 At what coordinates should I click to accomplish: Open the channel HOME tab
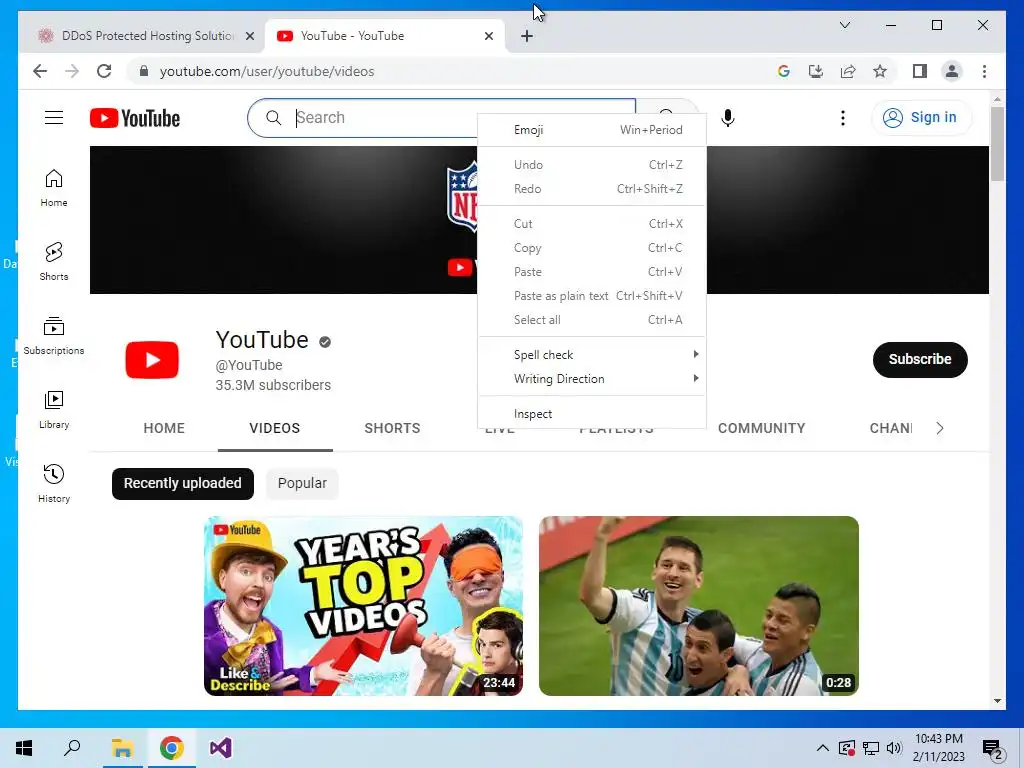pos(164,428)
